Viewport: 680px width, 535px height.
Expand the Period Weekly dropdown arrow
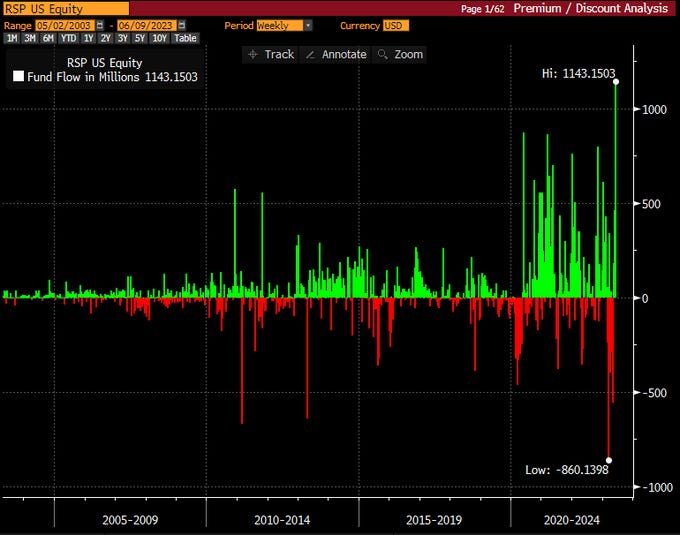point(307,26)
